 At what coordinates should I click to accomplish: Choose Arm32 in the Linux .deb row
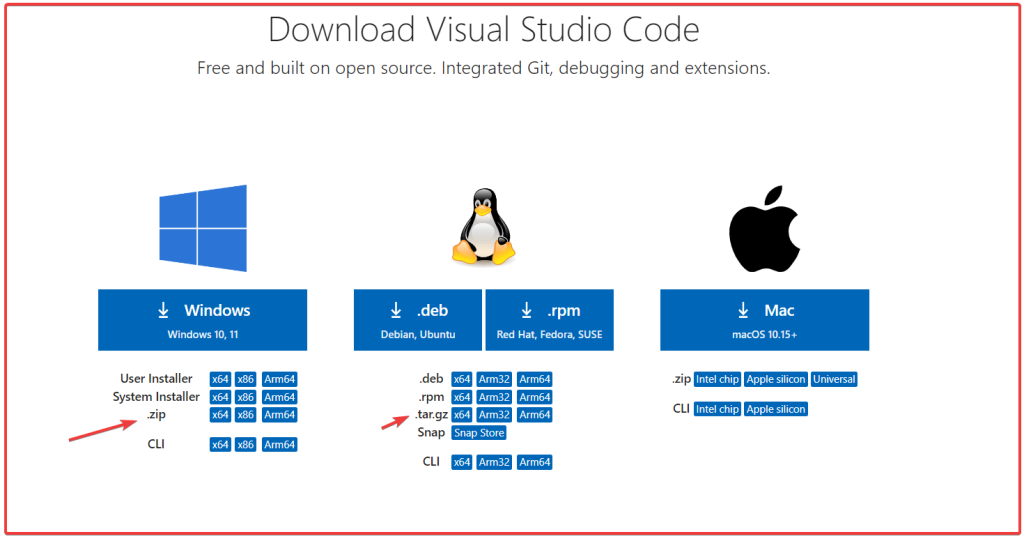tap(494, 379)
